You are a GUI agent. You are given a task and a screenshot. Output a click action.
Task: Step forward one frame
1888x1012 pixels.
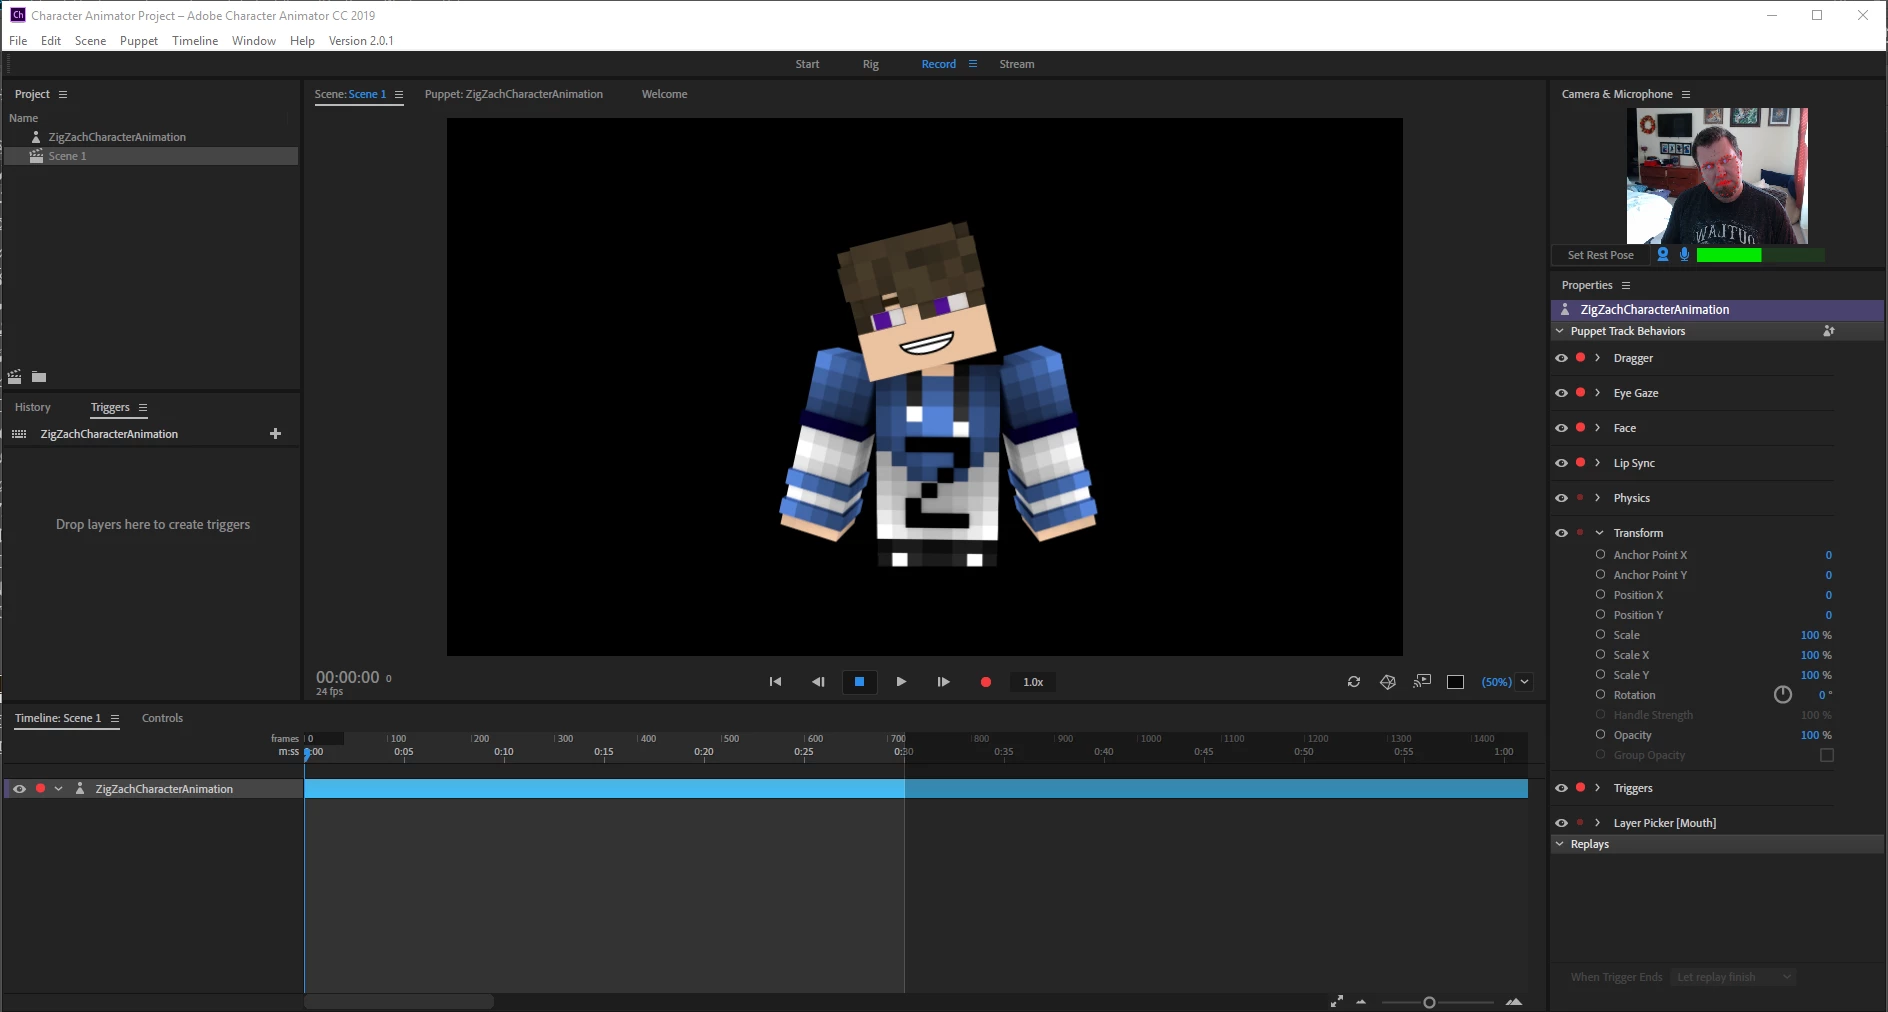pyautogui.click(x=943, y=682)
